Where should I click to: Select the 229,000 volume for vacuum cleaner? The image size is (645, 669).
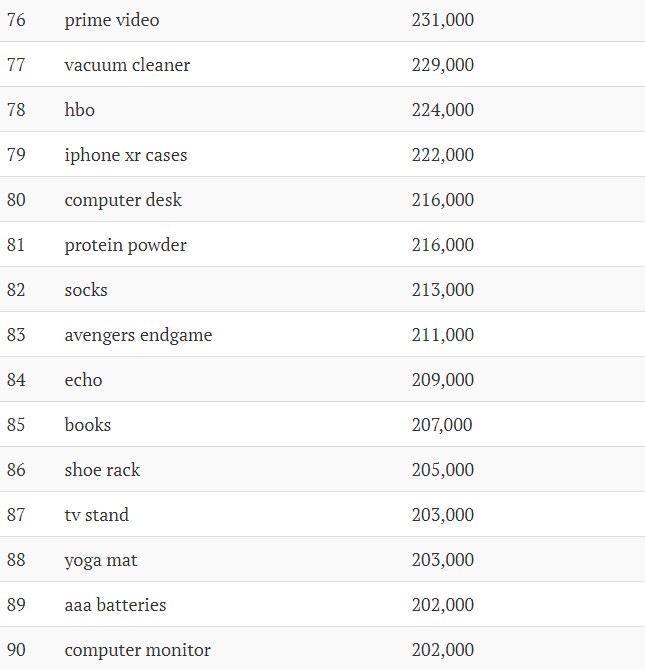(443, 65)
